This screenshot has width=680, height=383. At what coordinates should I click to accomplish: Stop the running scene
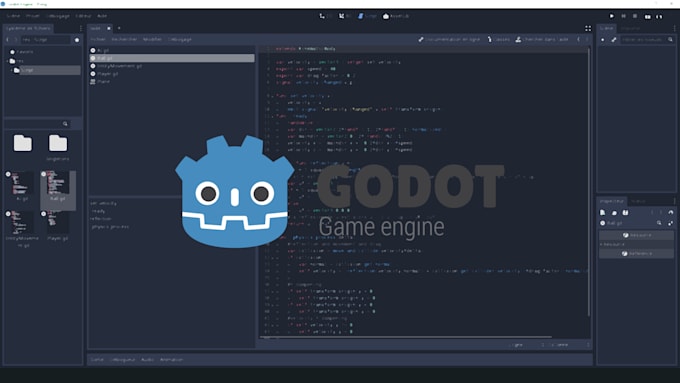[635, 16]
